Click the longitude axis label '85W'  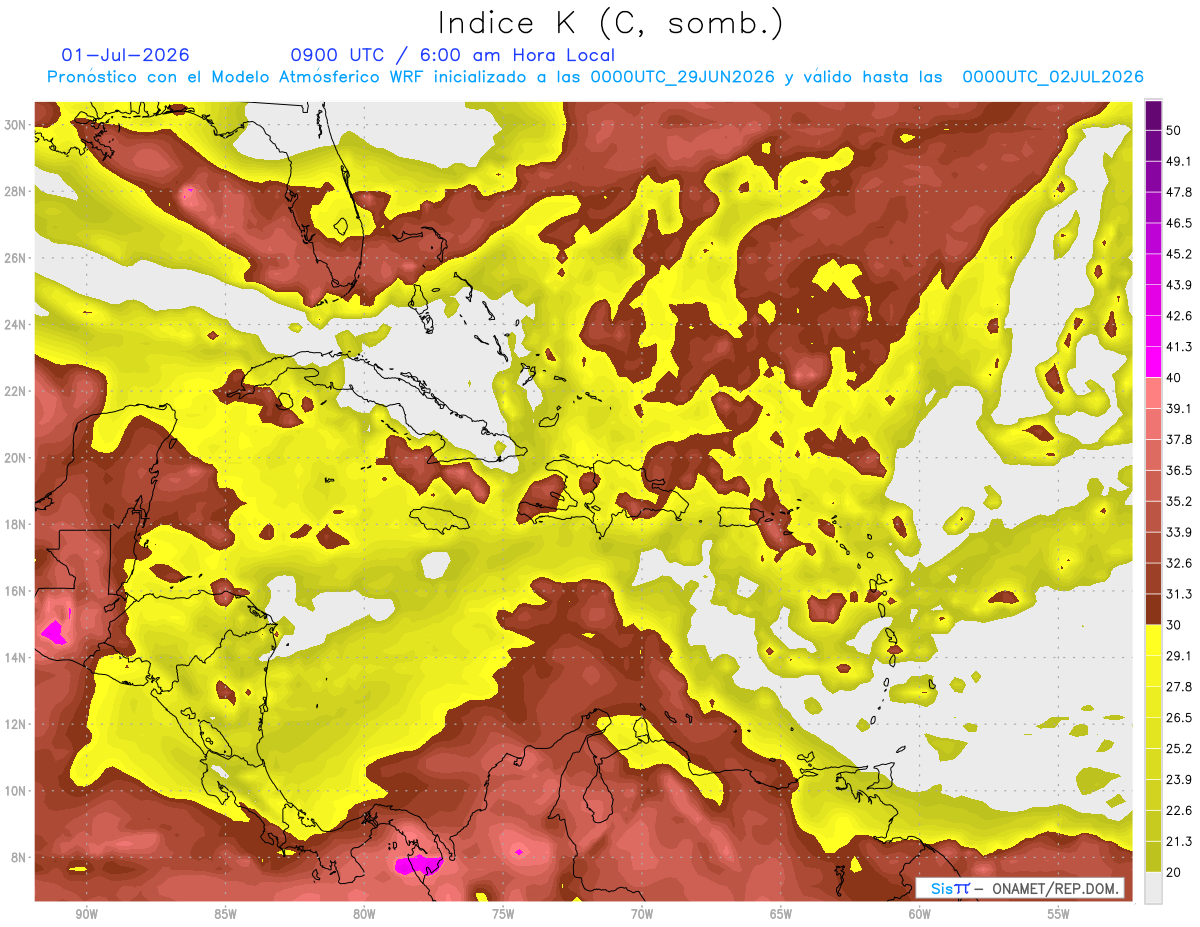225,914
